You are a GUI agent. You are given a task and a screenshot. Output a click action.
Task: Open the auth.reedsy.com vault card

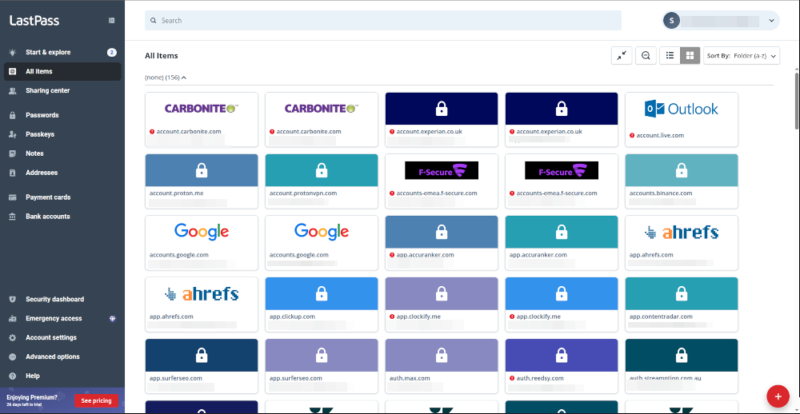(x=561, y=366)
